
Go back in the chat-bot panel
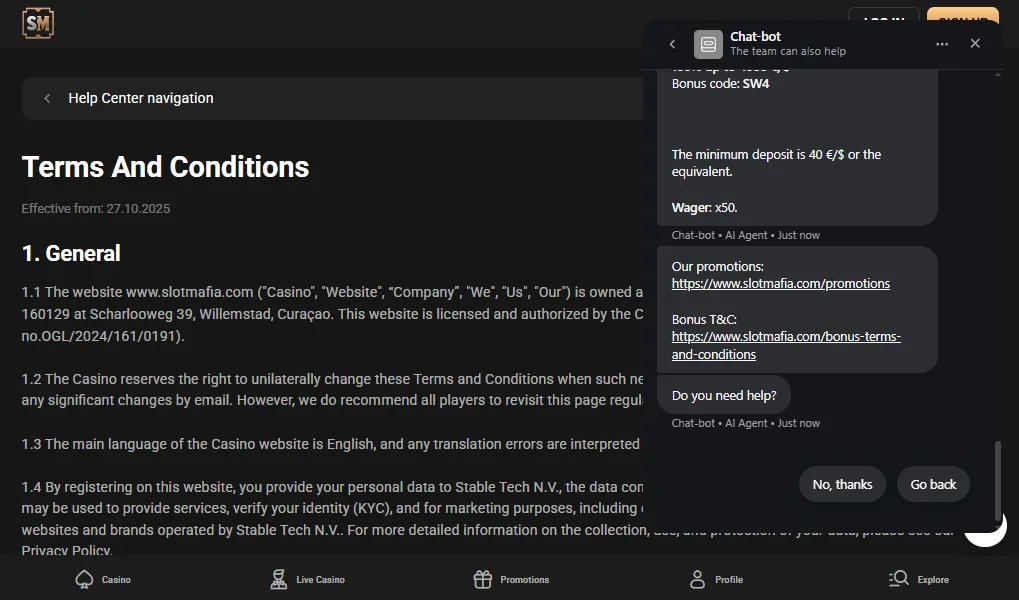click(x=673, y=44)
